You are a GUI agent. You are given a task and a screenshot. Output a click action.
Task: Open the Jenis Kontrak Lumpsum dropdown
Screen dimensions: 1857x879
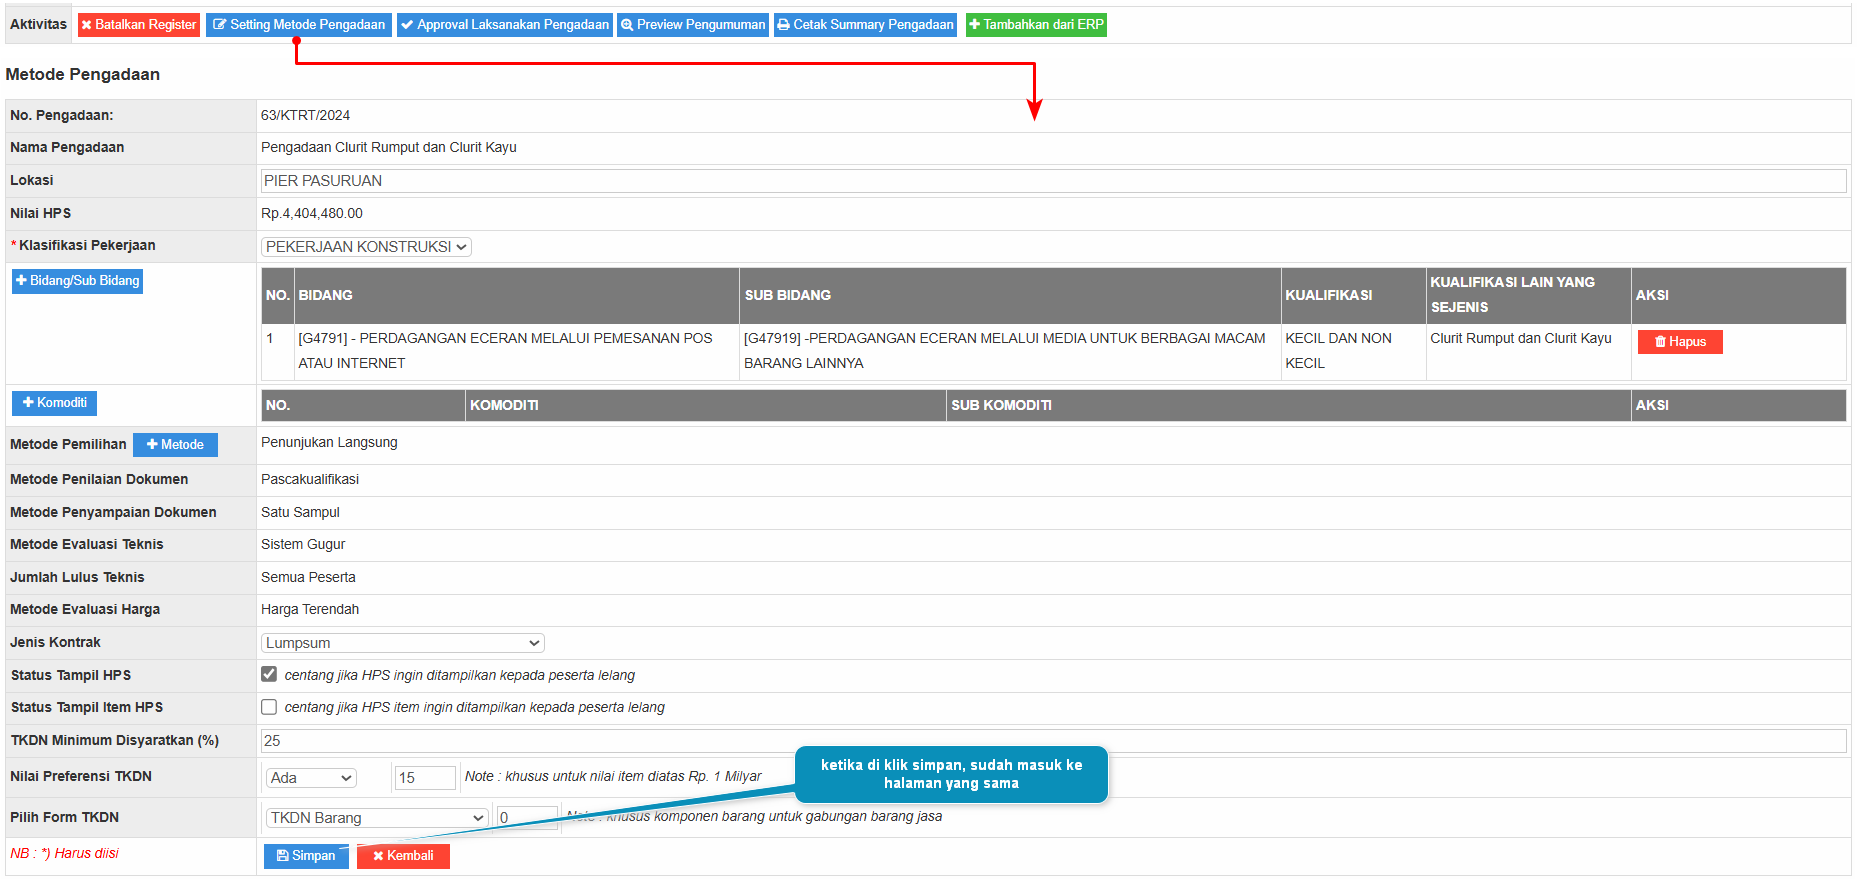click(402, 643)
